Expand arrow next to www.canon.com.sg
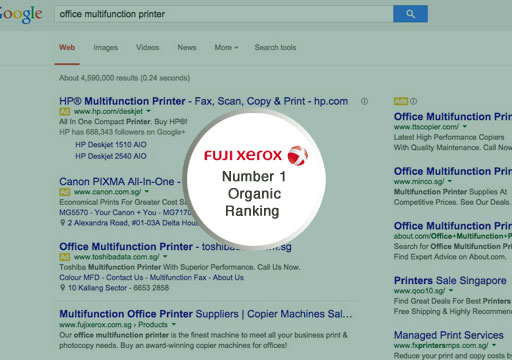Image resolution: width=512 pixels, height=360 pixels. [147, 192]
